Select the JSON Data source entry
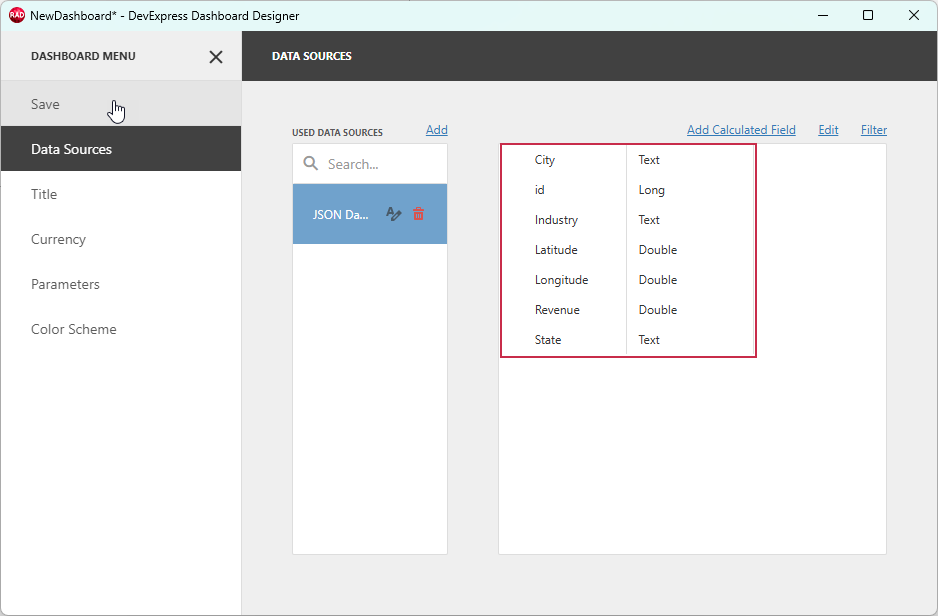 coord(340,213)
